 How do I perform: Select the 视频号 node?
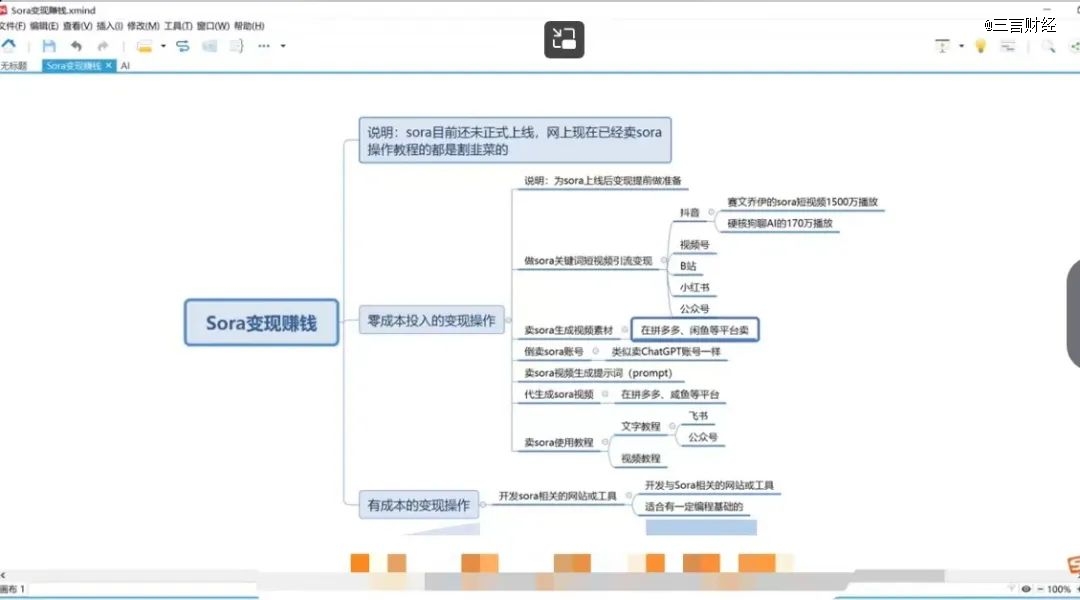(694, 245)
